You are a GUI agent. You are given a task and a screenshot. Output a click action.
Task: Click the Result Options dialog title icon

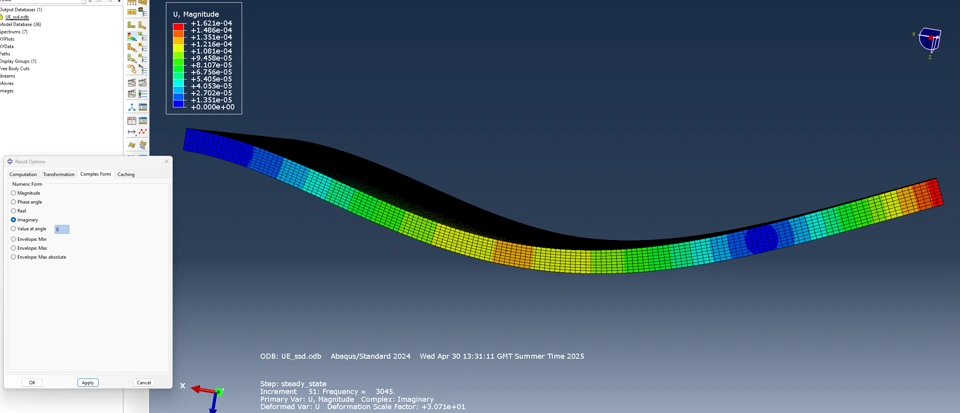[x=10, y=162]
